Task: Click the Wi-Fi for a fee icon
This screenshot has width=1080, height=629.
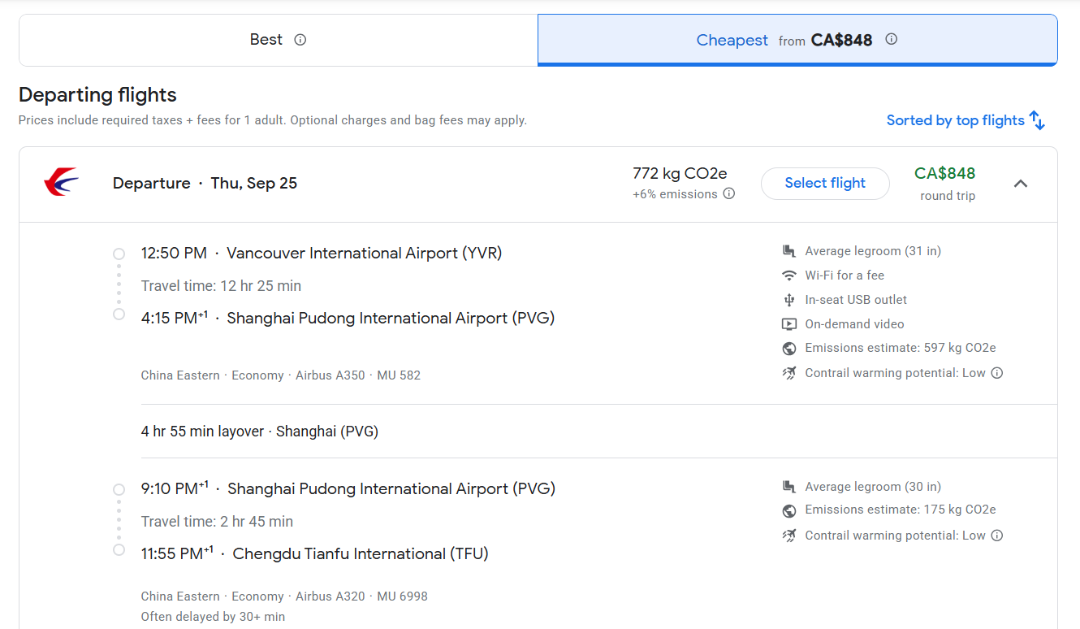Action: [x=789, y=275]
